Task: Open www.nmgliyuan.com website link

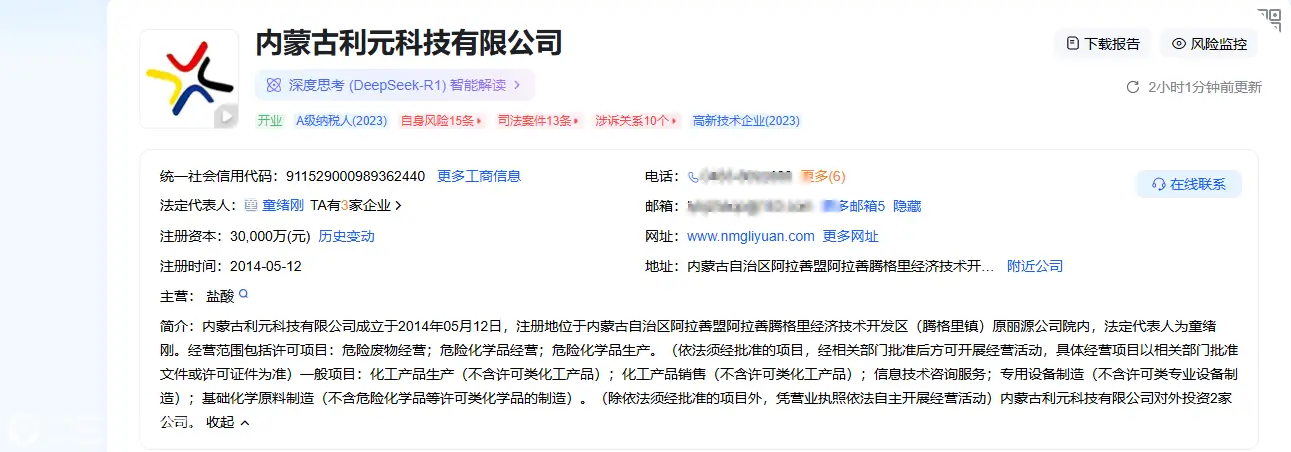Action: [x=750, y=236]
